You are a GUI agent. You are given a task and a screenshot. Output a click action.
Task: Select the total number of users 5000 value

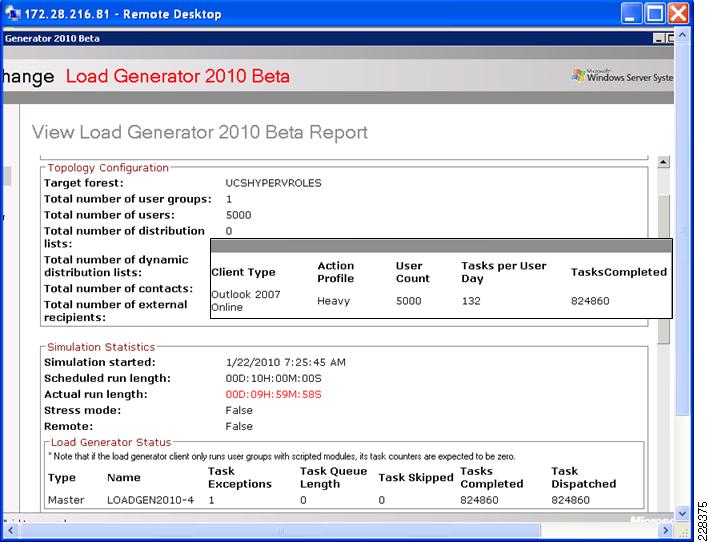(x=238, y=215)
